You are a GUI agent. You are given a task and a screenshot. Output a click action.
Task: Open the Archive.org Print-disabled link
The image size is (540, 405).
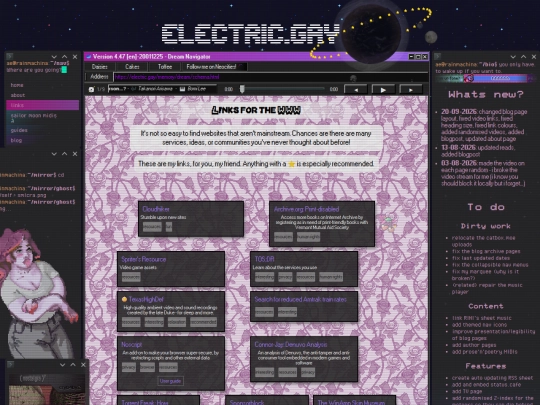coord(306,209)
